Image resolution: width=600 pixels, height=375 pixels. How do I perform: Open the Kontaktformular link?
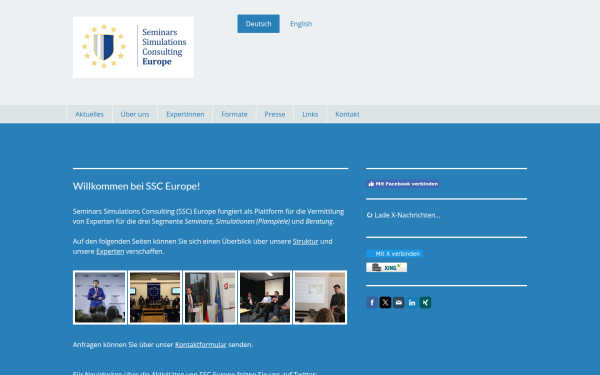(x=201, y=344)
